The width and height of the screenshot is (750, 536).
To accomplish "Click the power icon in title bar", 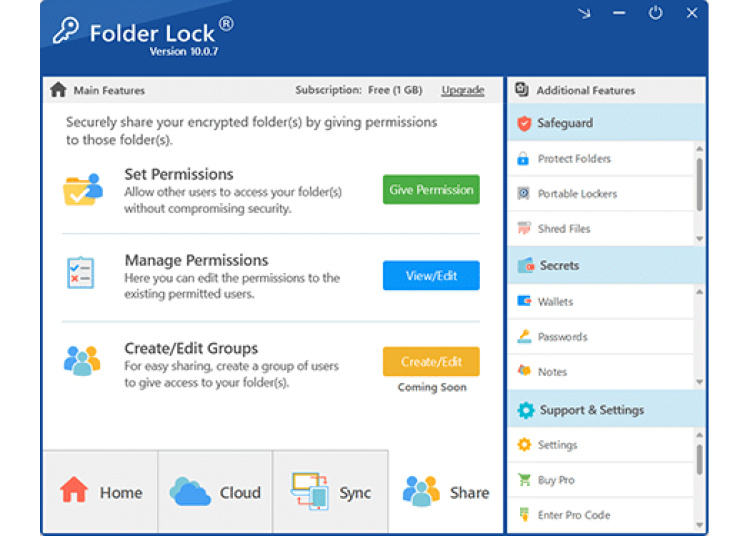I will tap(655, 13).
